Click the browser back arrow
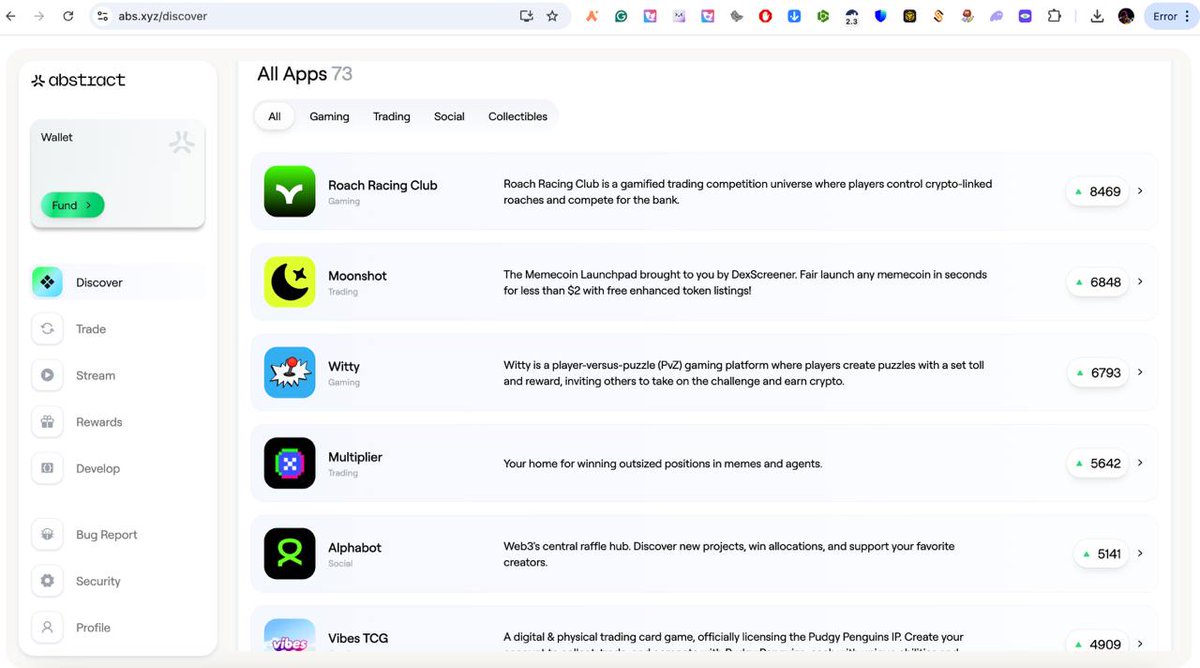The image size is (1200, 668). click(x=11, y=16)
